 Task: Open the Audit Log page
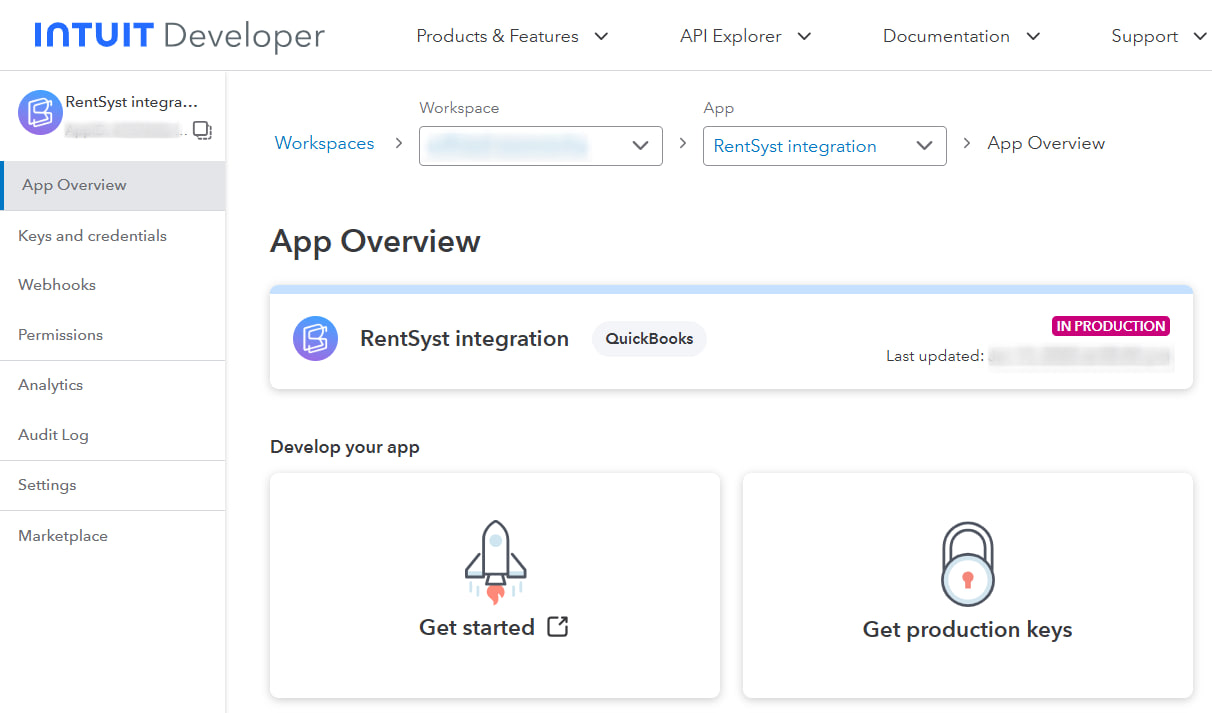(x=53, y=435)
